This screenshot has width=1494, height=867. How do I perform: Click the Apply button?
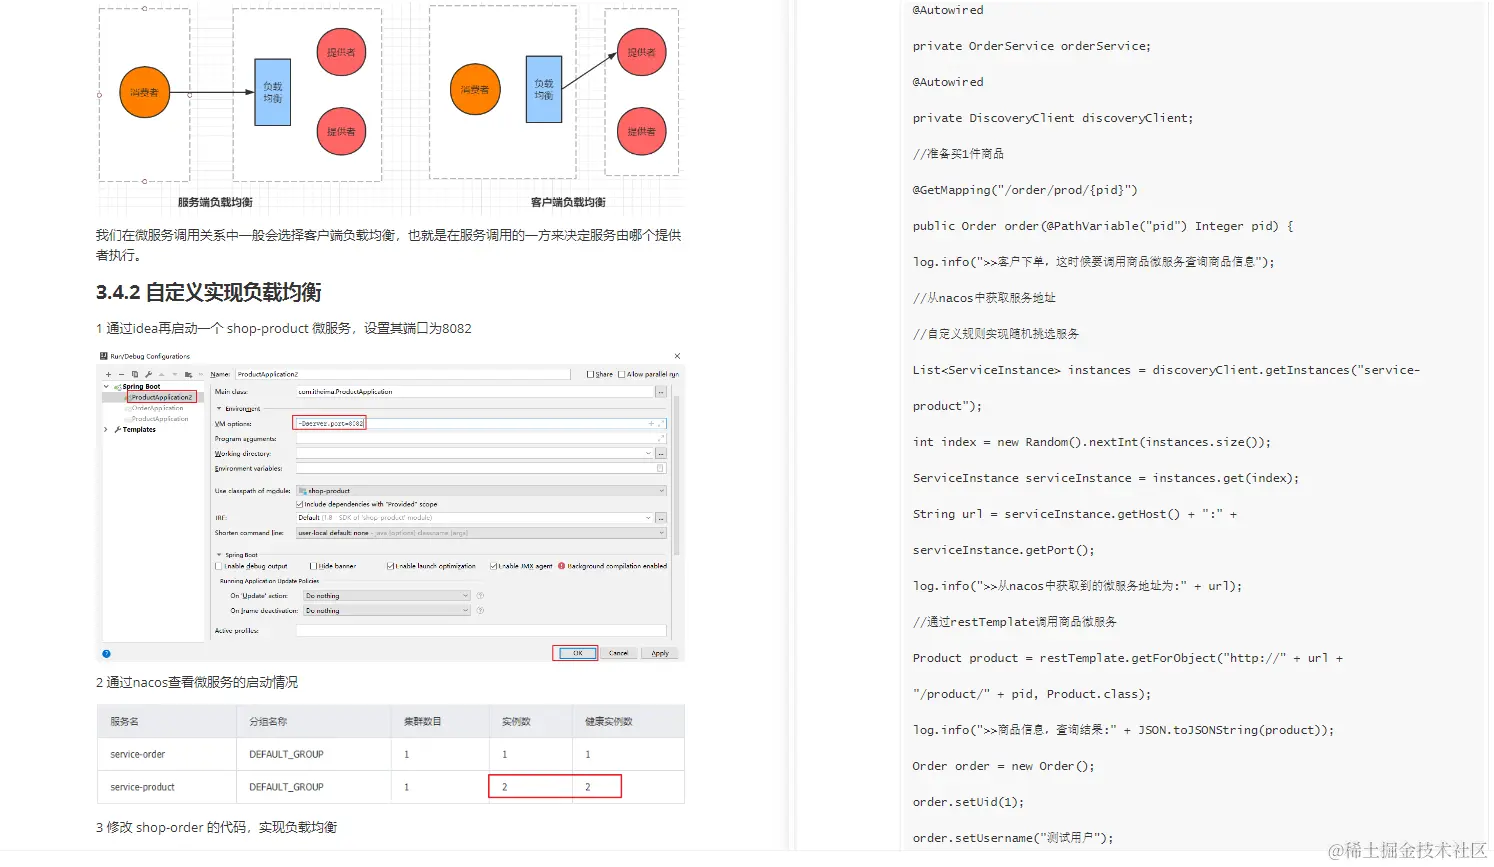[660, 653]
